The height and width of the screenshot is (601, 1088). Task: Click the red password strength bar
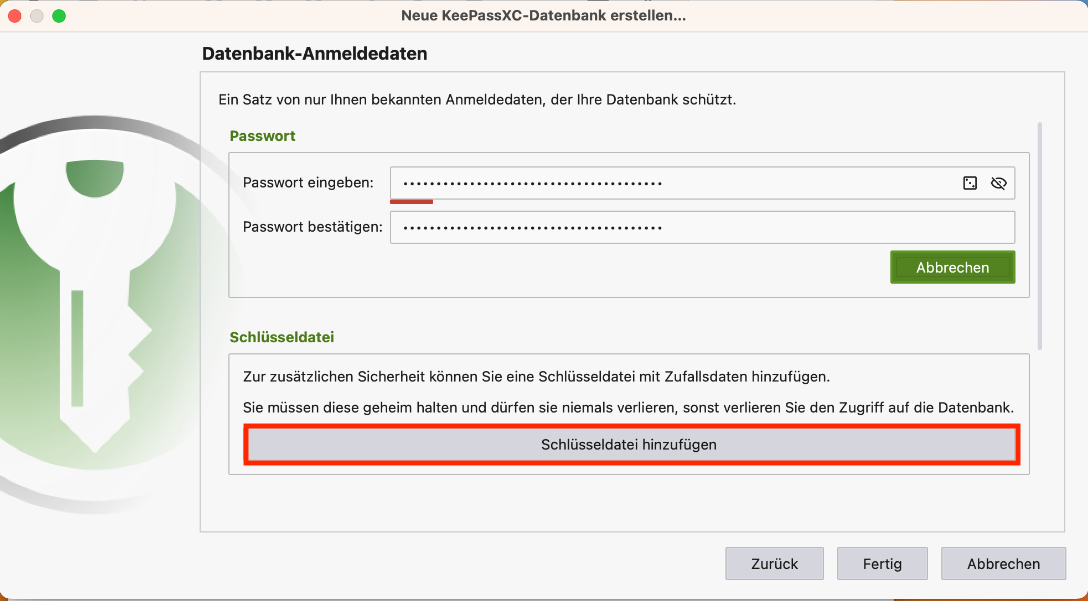coord(411,201)
